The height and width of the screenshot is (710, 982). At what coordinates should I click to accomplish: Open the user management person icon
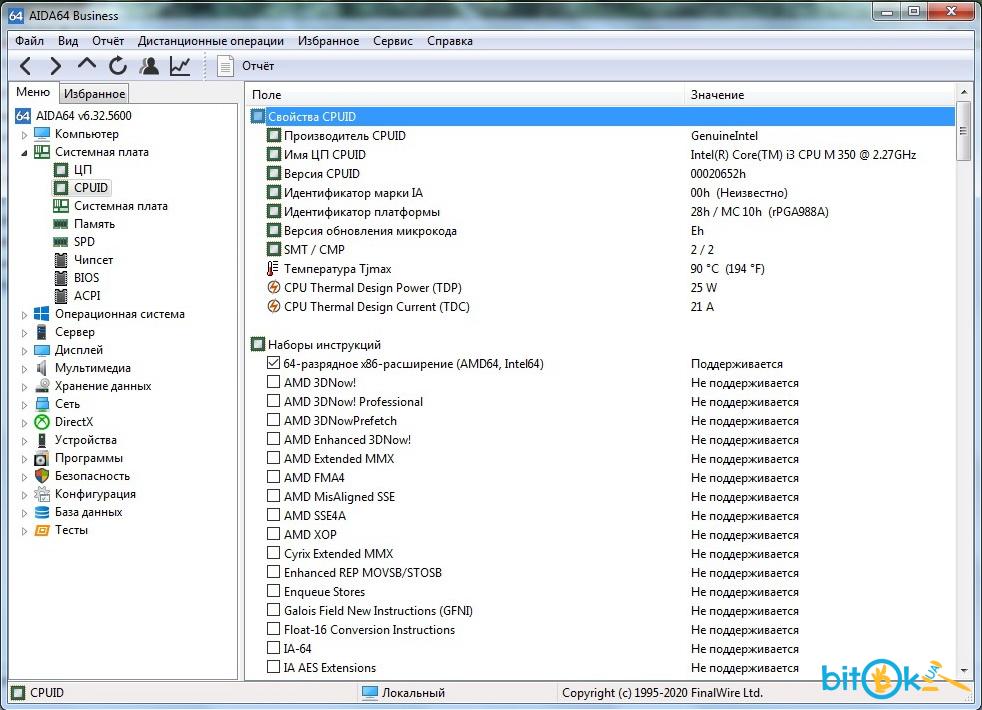[x=149, y=66]
